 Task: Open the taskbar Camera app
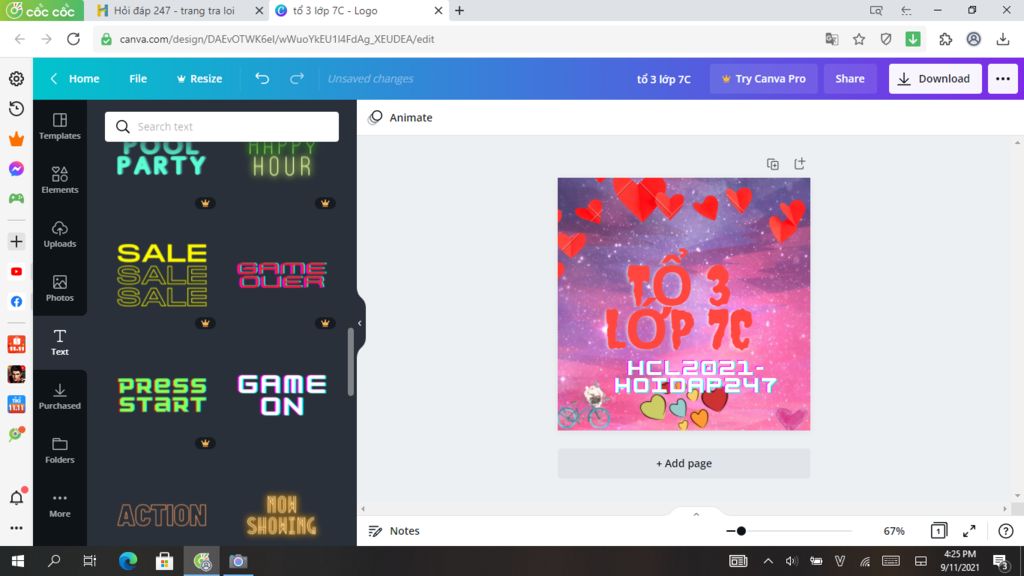pos(238,561)
